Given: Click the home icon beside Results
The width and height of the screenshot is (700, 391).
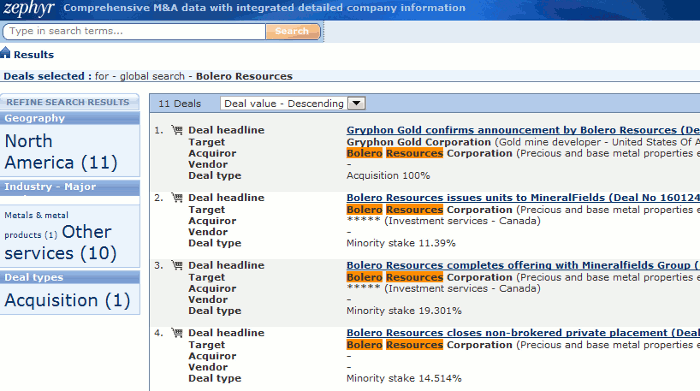Looking at the screenshot, I should (5, 53).
